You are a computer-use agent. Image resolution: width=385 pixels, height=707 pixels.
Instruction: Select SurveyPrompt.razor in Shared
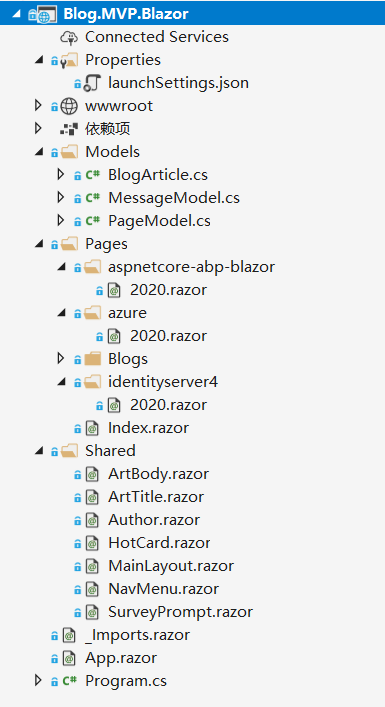point(180,612)
